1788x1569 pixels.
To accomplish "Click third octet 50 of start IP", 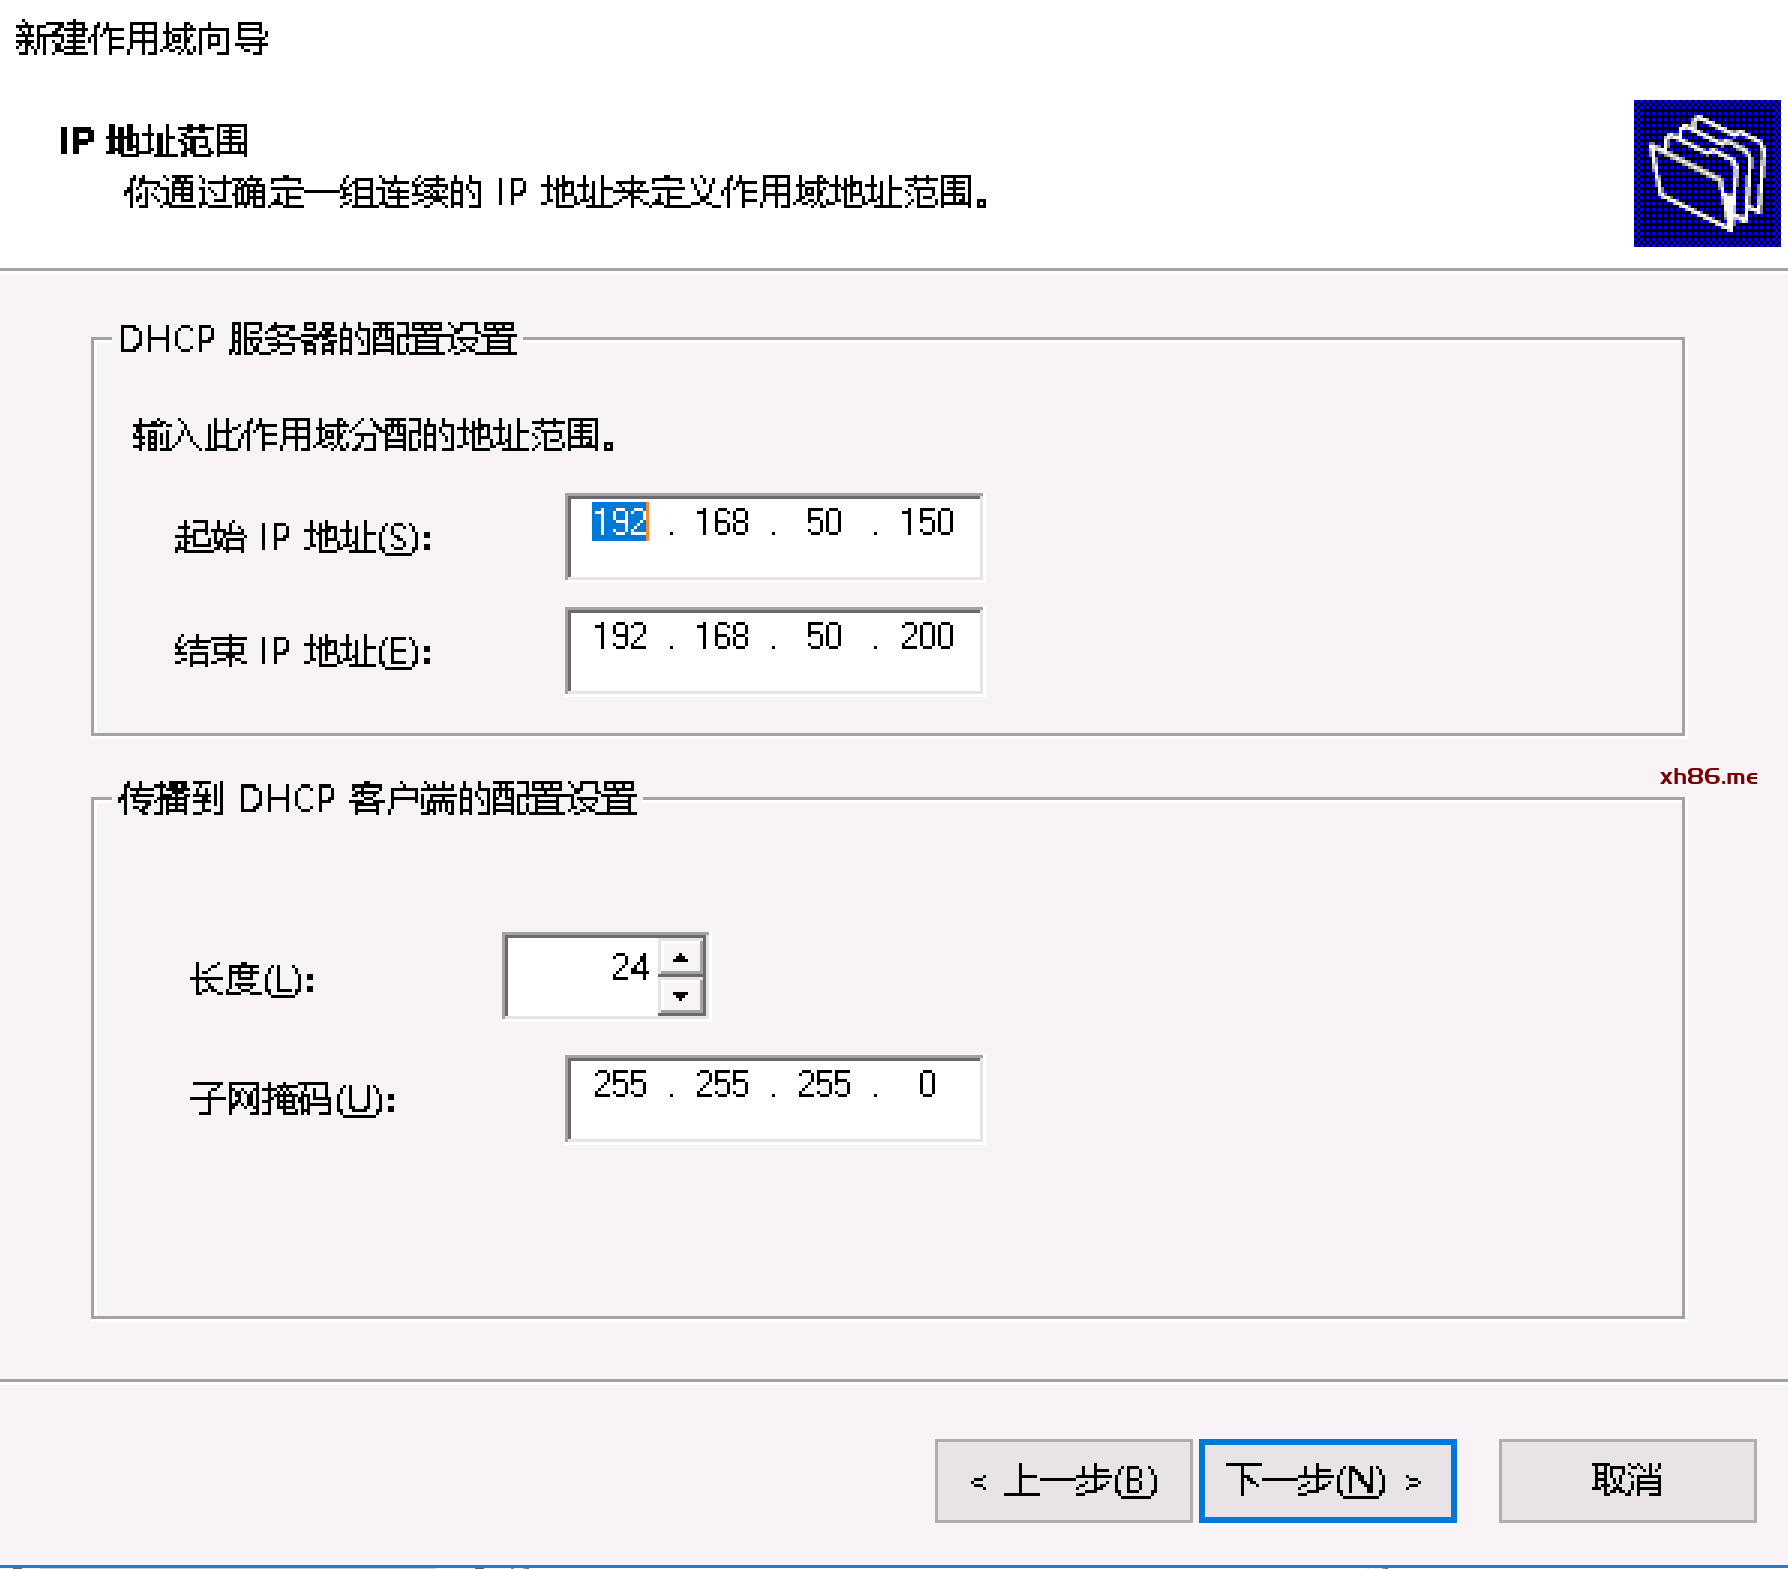I will click(824, 522).
